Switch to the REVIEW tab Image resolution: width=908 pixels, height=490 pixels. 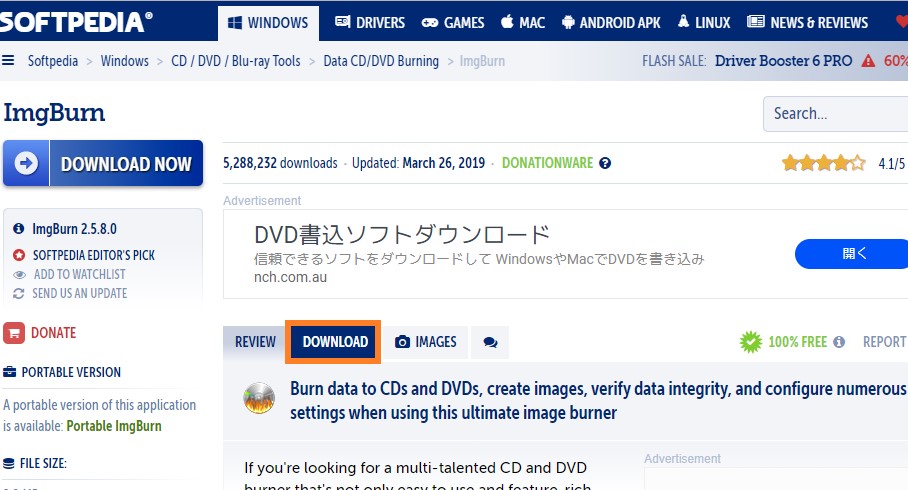pyautogui.click(x=255, y=342)
